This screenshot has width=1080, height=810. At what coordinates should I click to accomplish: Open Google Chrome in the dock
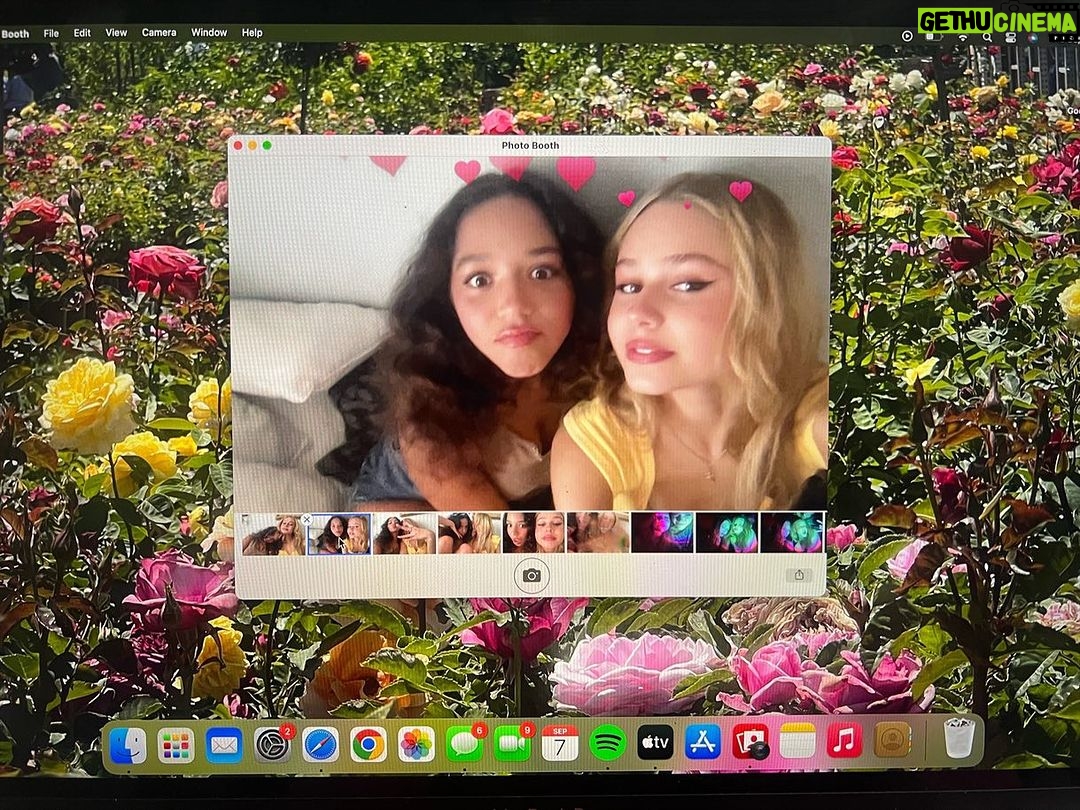tap(368, 744)
